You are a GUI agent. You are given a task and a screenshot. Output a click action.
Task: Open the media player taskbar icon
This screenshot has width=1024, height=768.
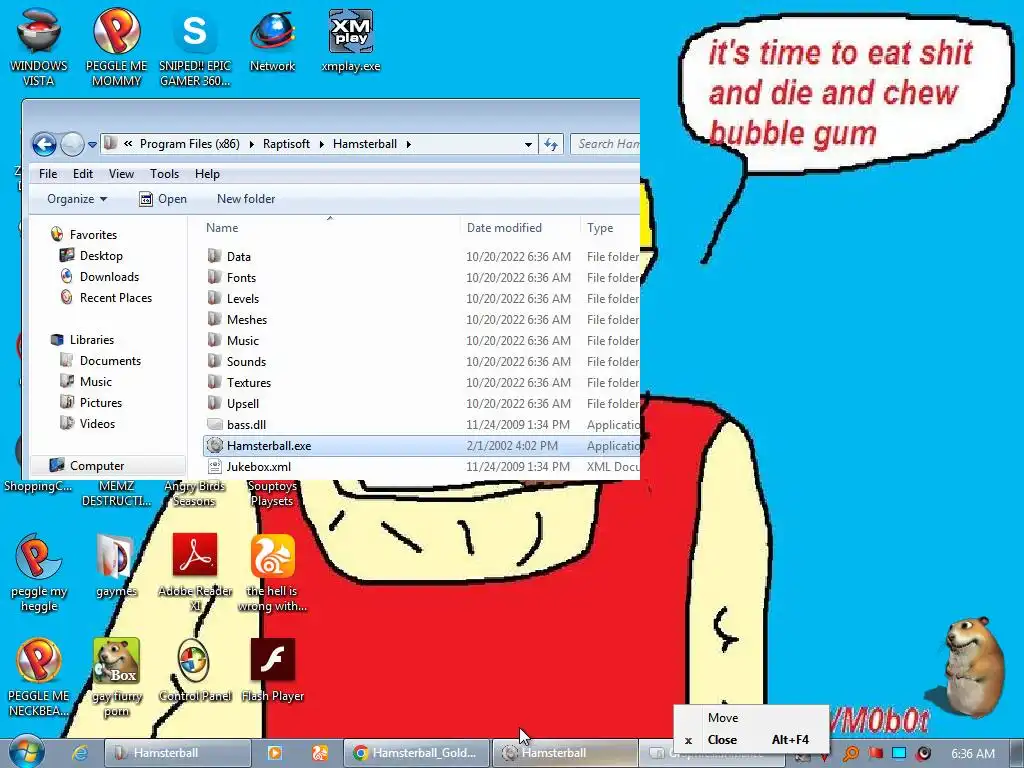coord(274,753)
